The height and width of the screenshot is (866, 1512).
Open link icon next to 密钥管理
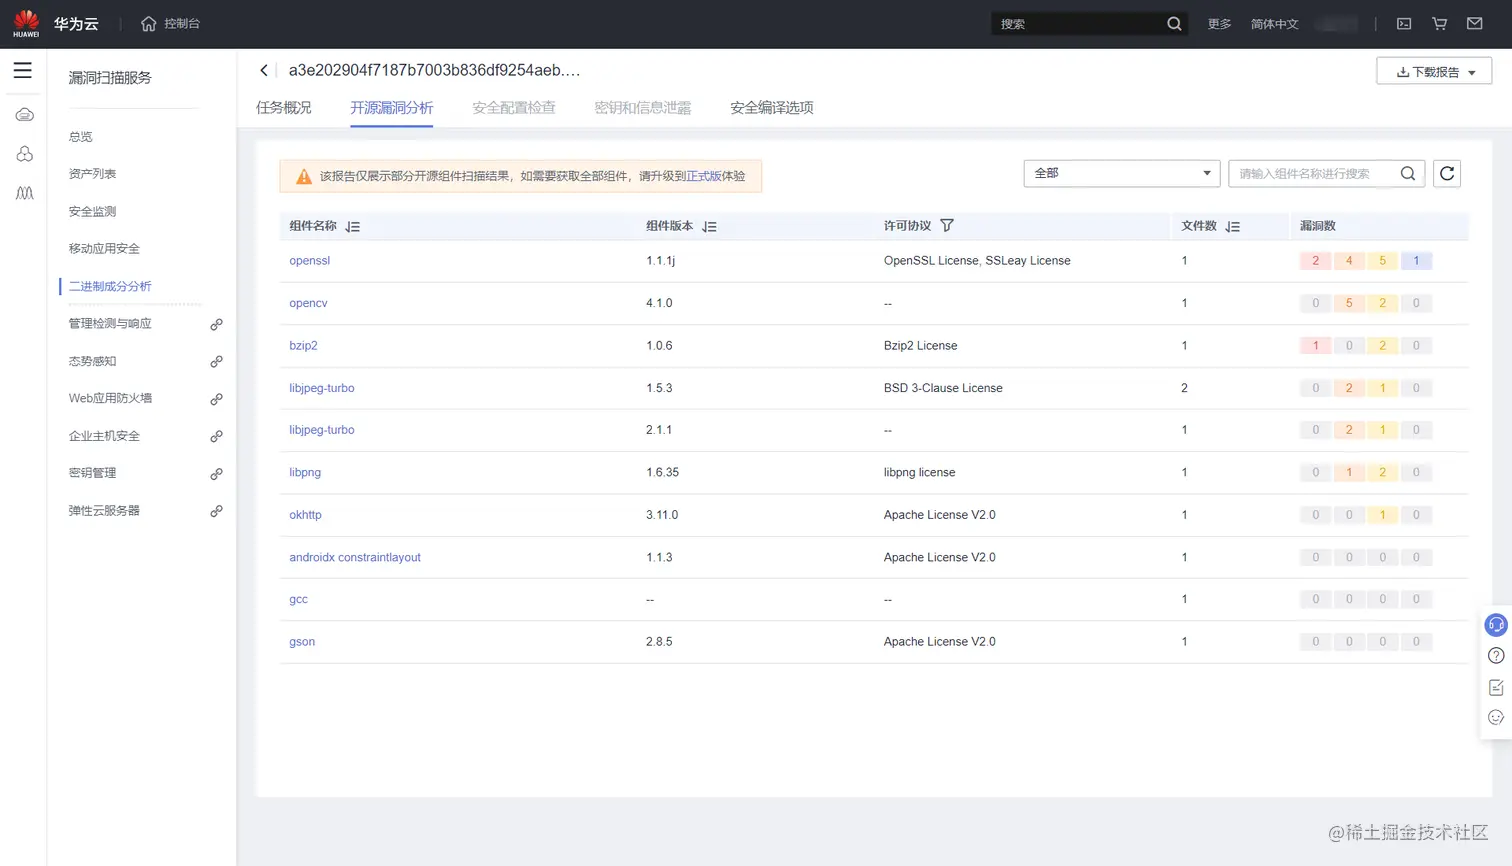click(216, 473)
